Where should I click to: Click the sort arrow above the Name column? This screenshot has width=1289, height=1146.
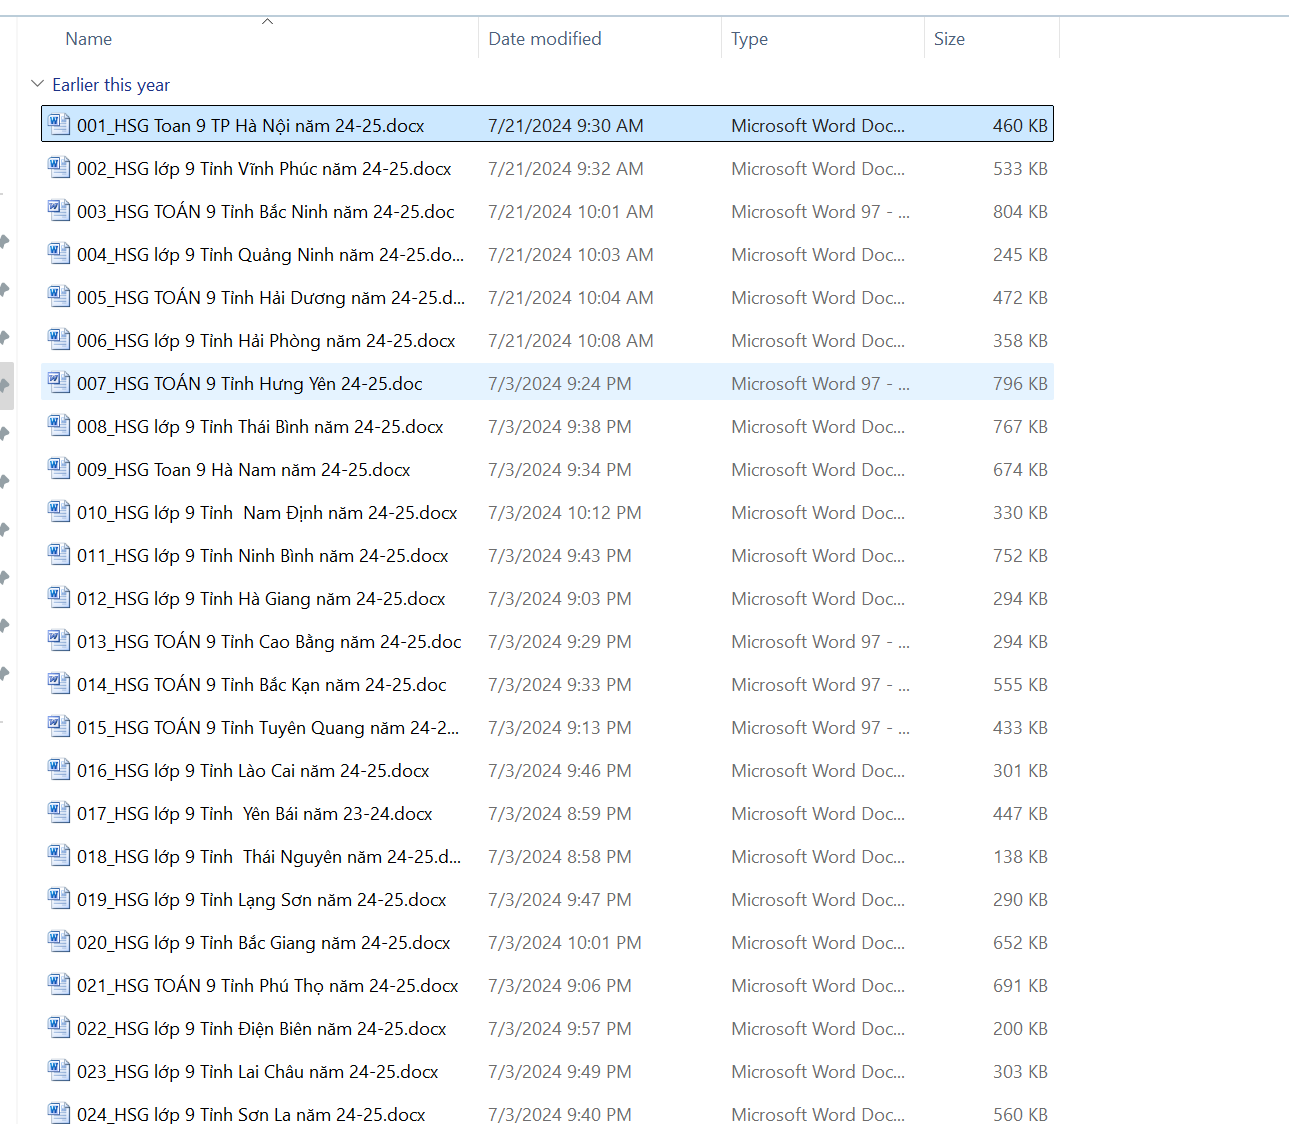267,21
